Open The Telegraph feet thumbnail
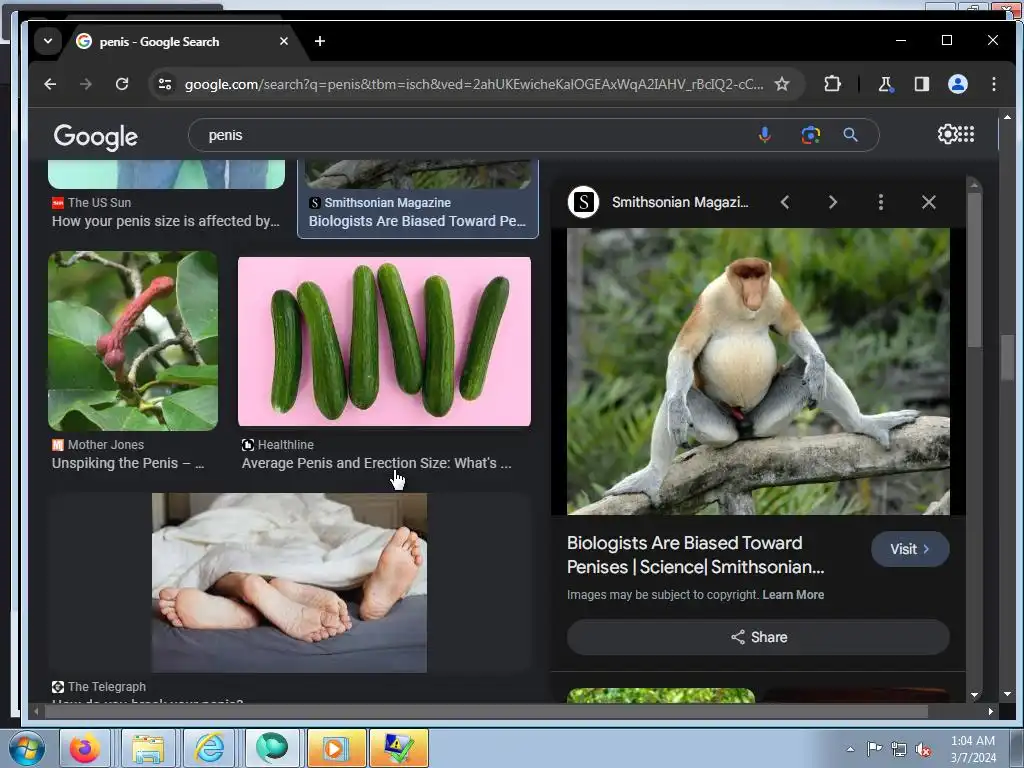The image size is (1024, 768). (289, 583)
